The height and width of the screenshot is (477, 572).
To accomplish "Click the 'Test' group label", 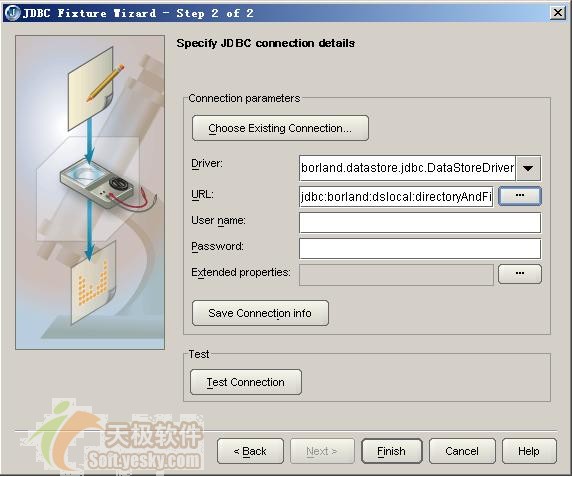I will click(x=199, y=354).
